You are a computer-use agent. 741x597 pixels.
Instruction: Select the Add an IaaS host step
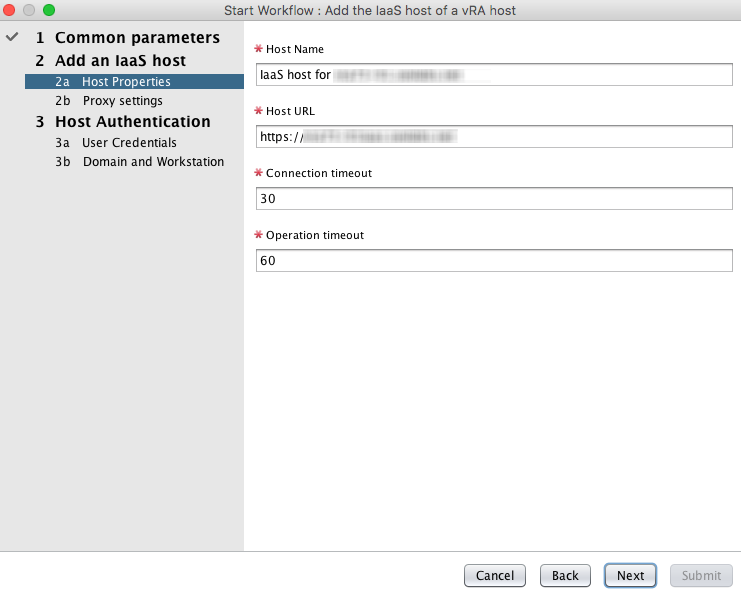[x=111, y=61]
